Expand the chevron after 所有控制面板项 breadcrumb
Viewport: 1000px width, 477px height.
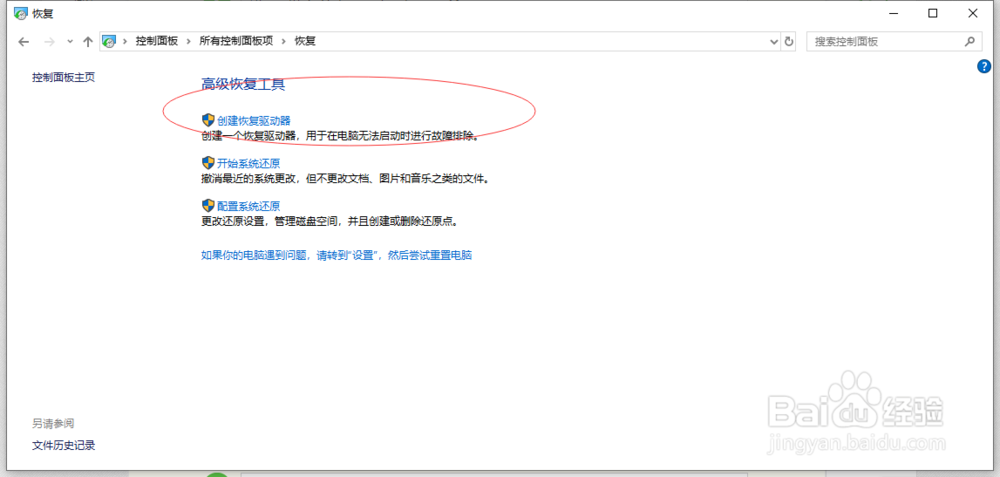[x=284, y=41]
